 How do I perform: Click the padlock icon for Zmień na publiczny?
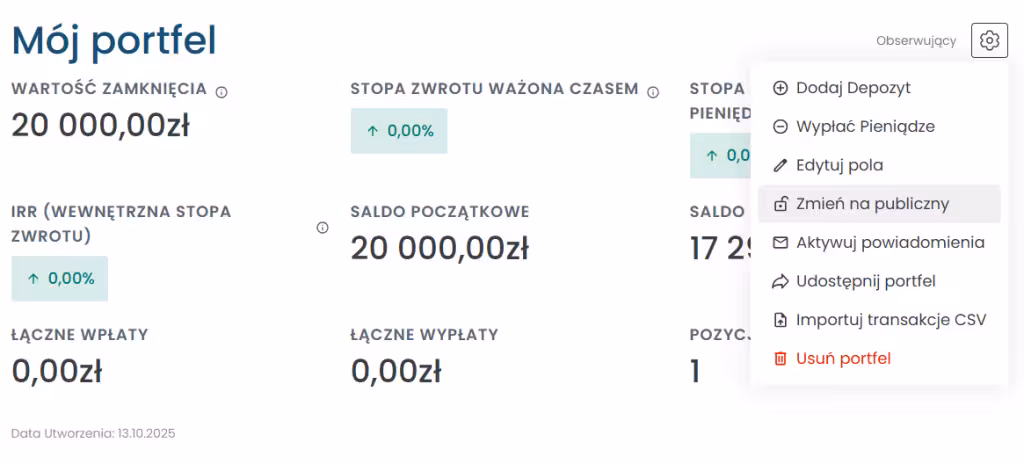click(x=781, y=204)
